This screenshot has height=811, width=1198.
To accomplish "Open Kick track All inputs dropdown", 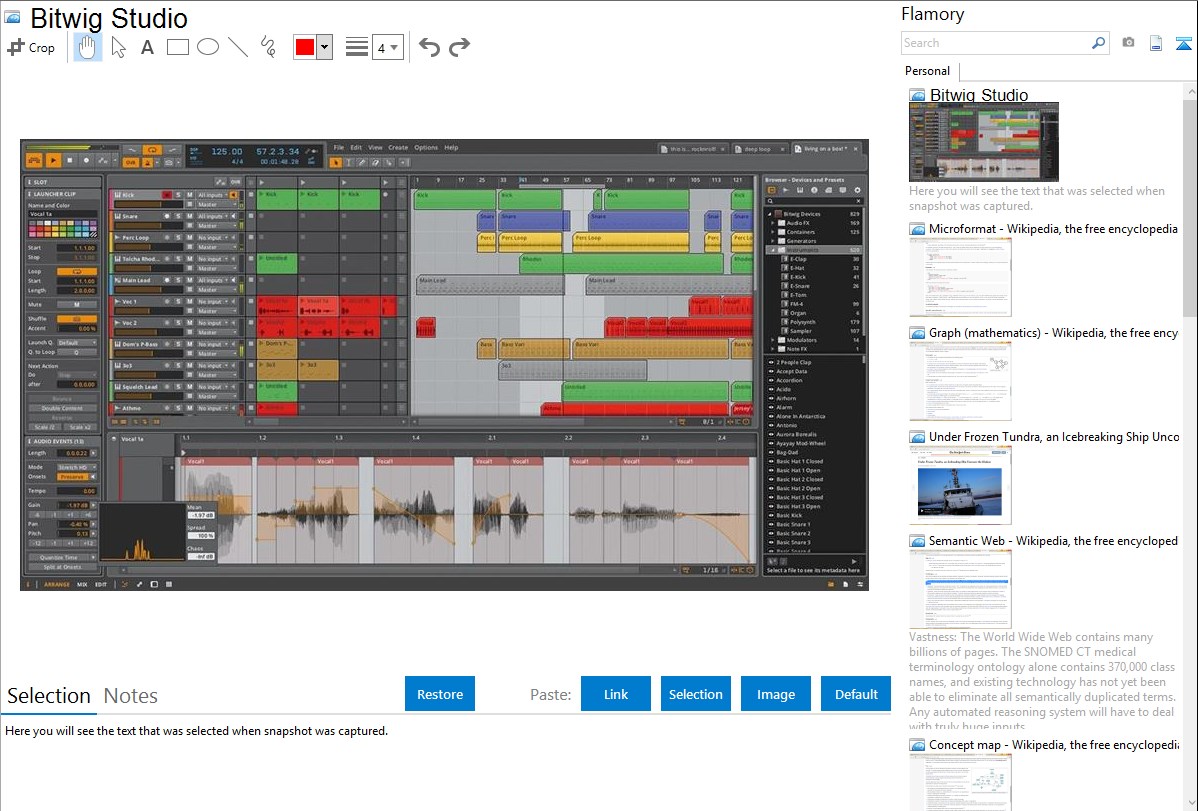I will pyautogui.click(x=212, y=195).
